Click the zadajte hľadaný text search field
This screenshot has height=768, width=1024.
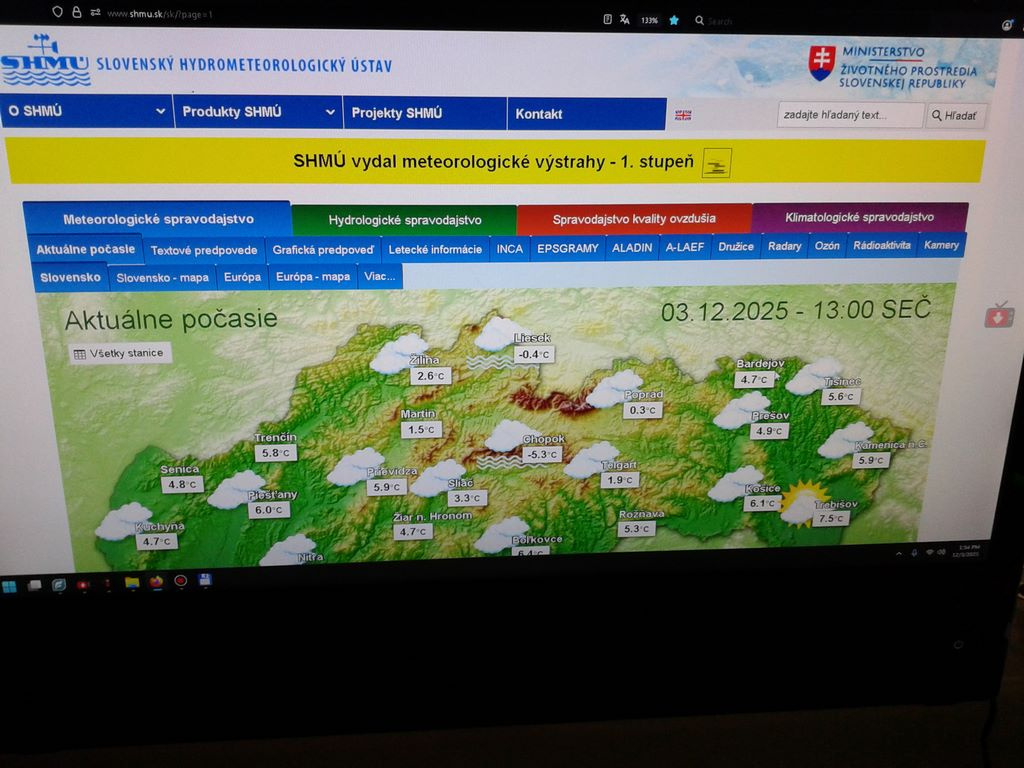click(851, 115)
